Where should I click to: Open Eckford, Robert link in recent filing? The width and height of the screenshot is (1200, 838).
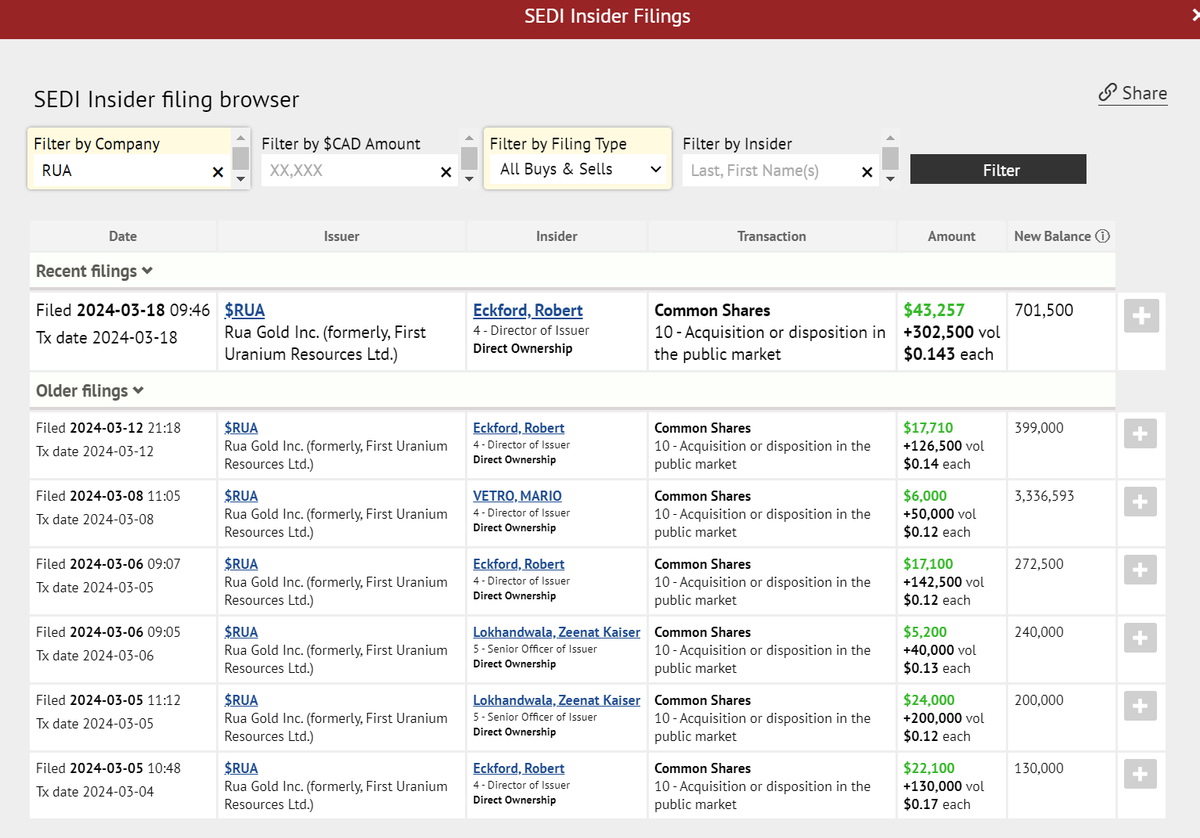(x=528, y=311)
